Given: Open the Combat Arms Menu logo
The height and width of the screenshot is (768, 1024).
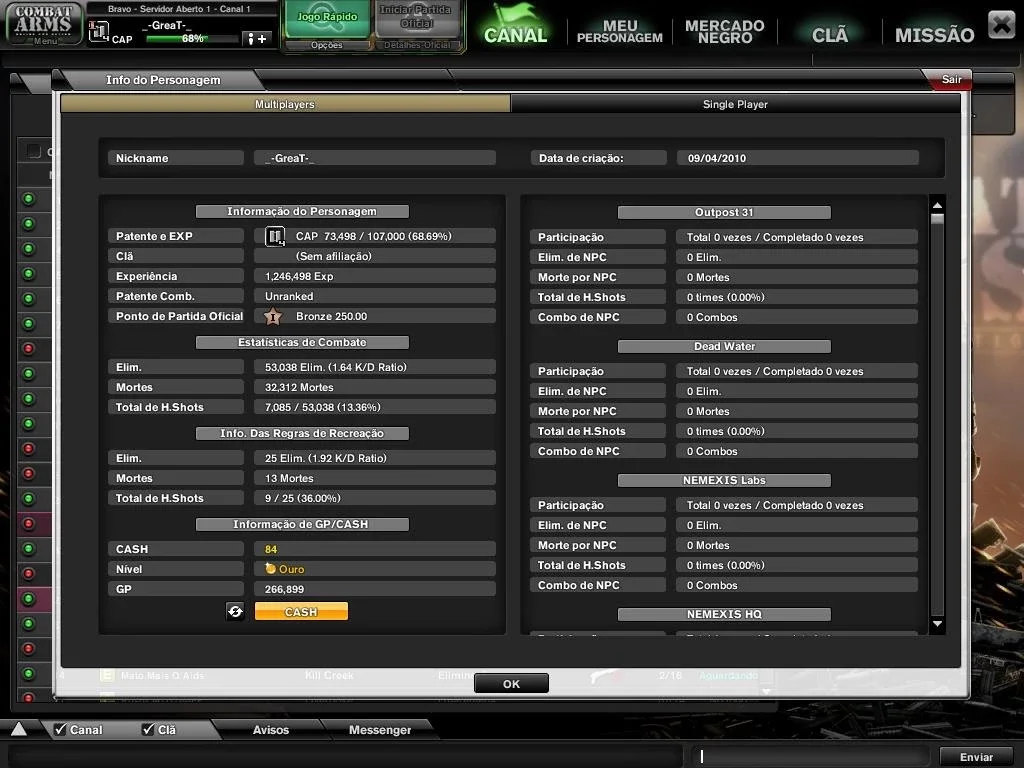Looking at the screenshot, I should tap(44, 24).
